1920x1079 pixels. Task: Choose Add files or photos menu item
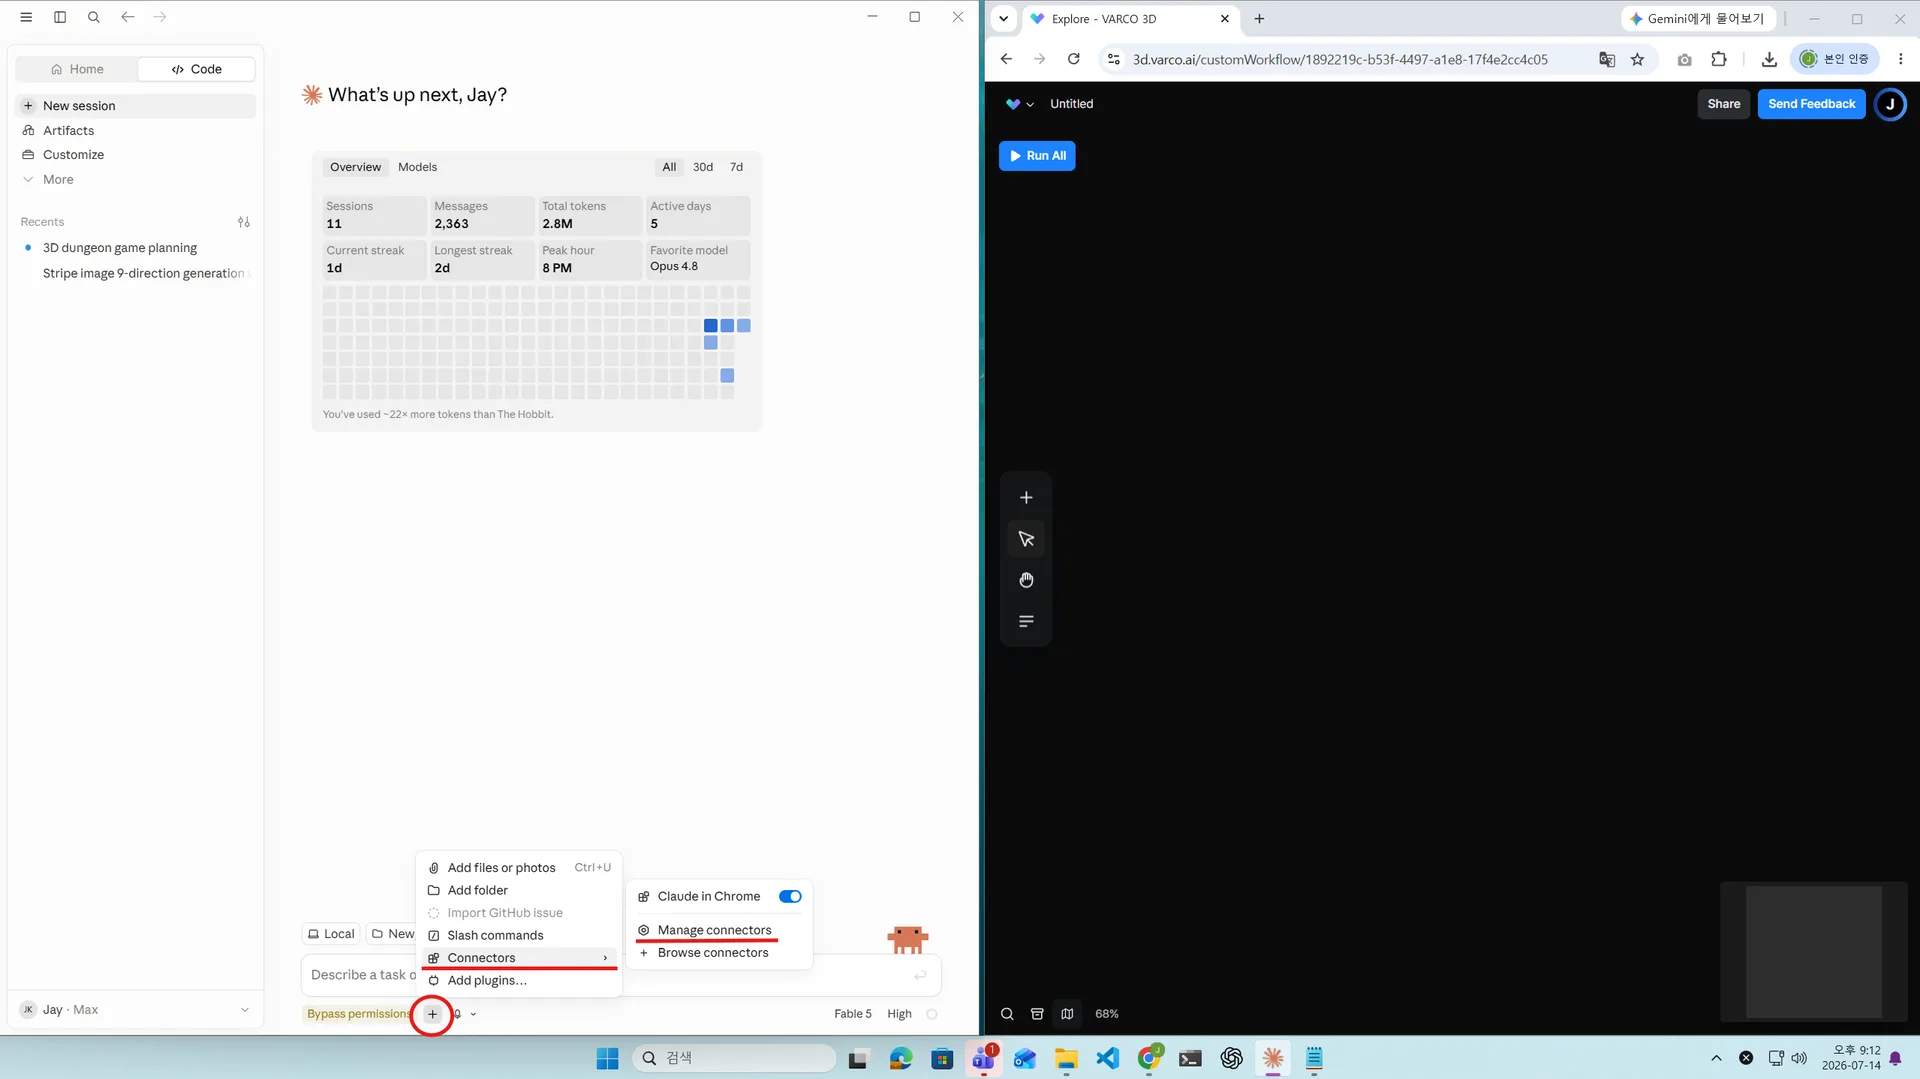pyautogui.click(x=520, y=868)
